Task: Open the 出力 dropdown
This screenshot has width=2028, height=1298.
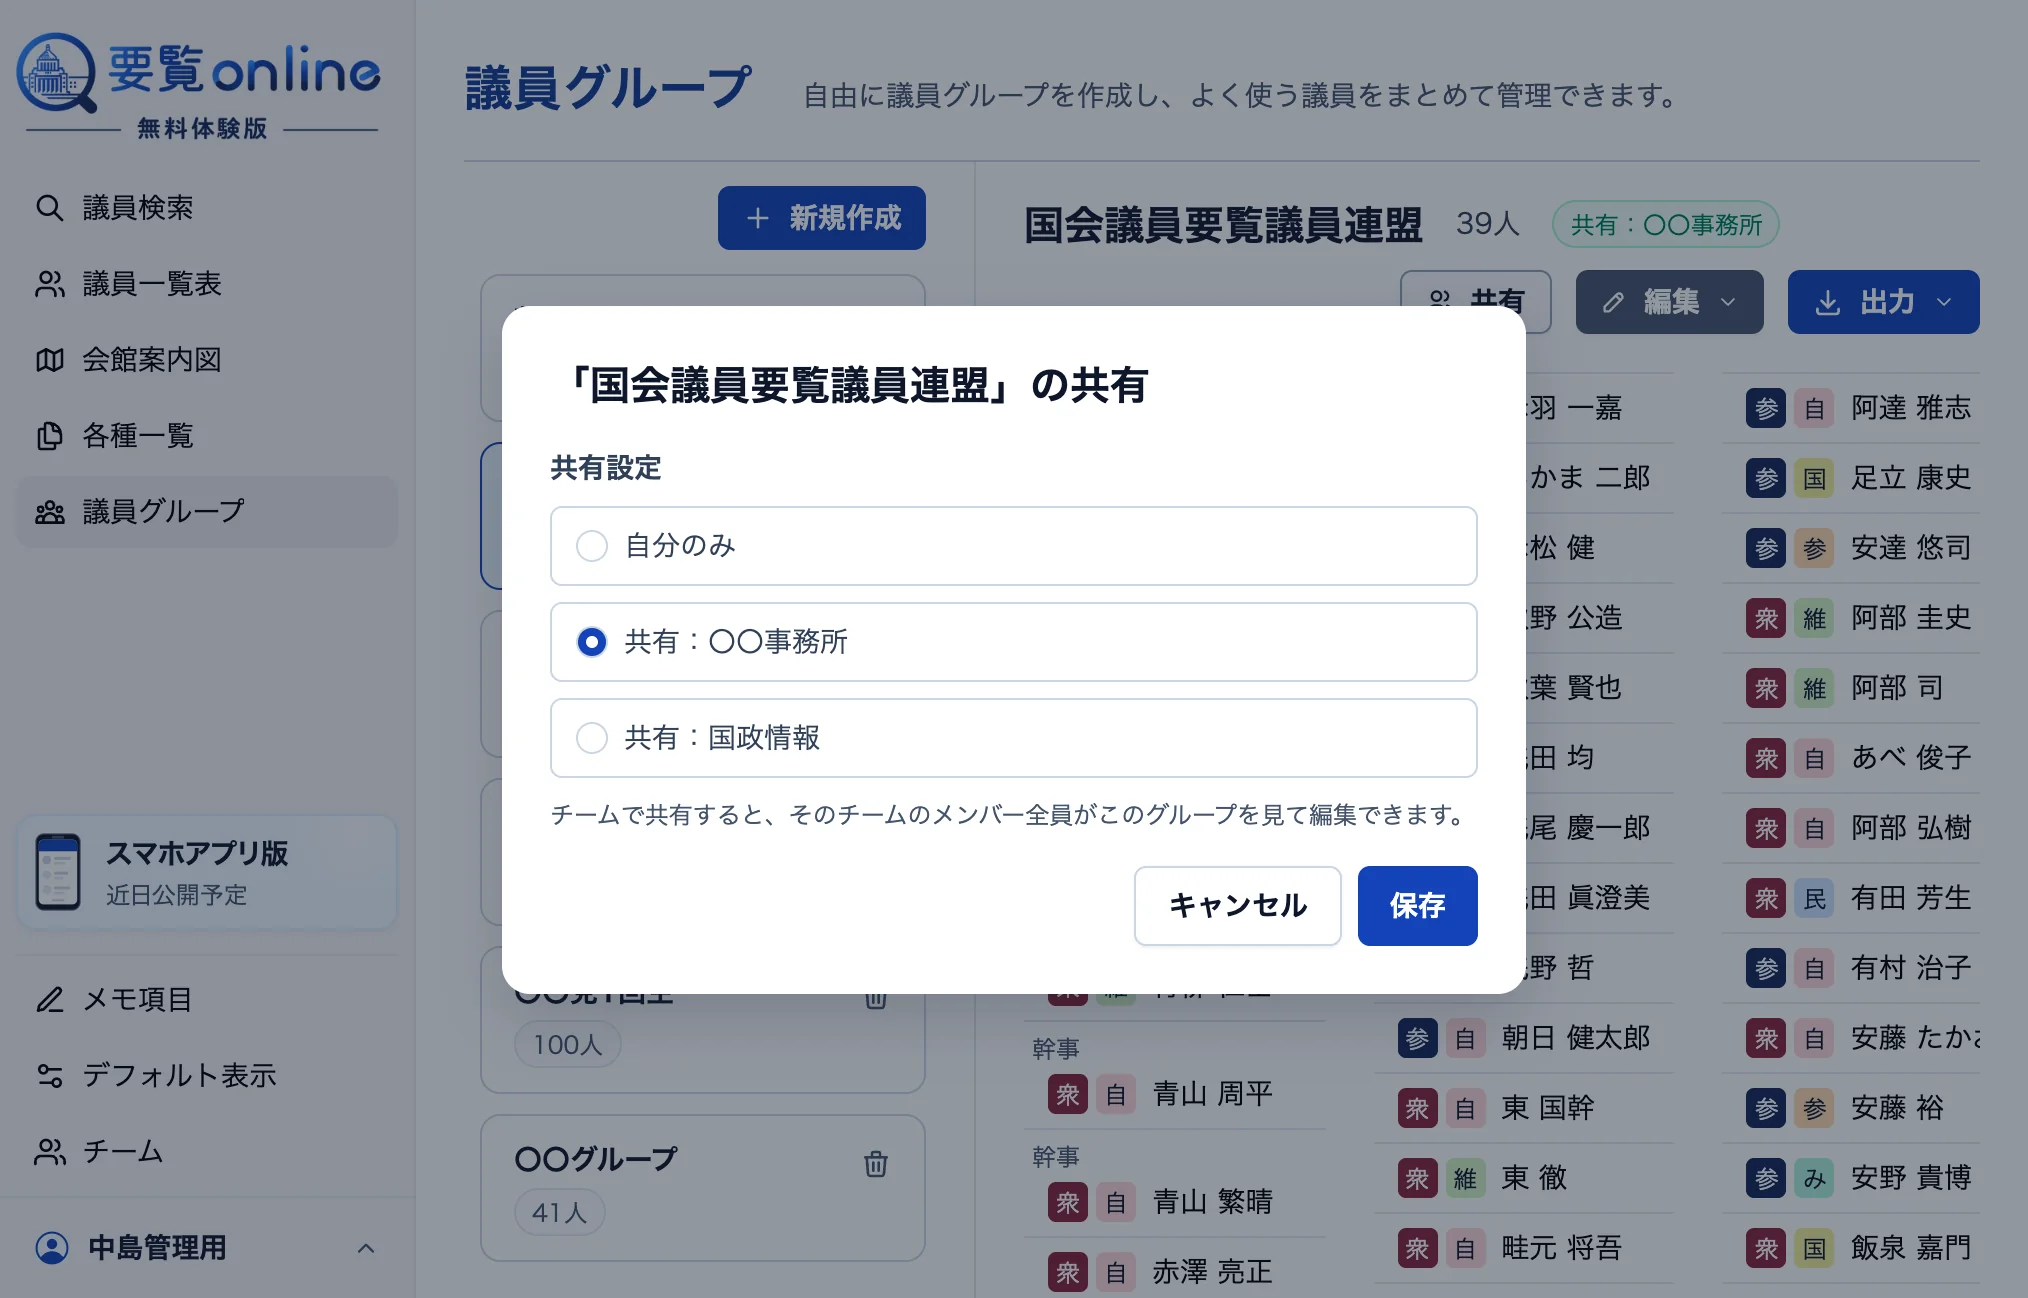Action: click(x=1883, y=302)
